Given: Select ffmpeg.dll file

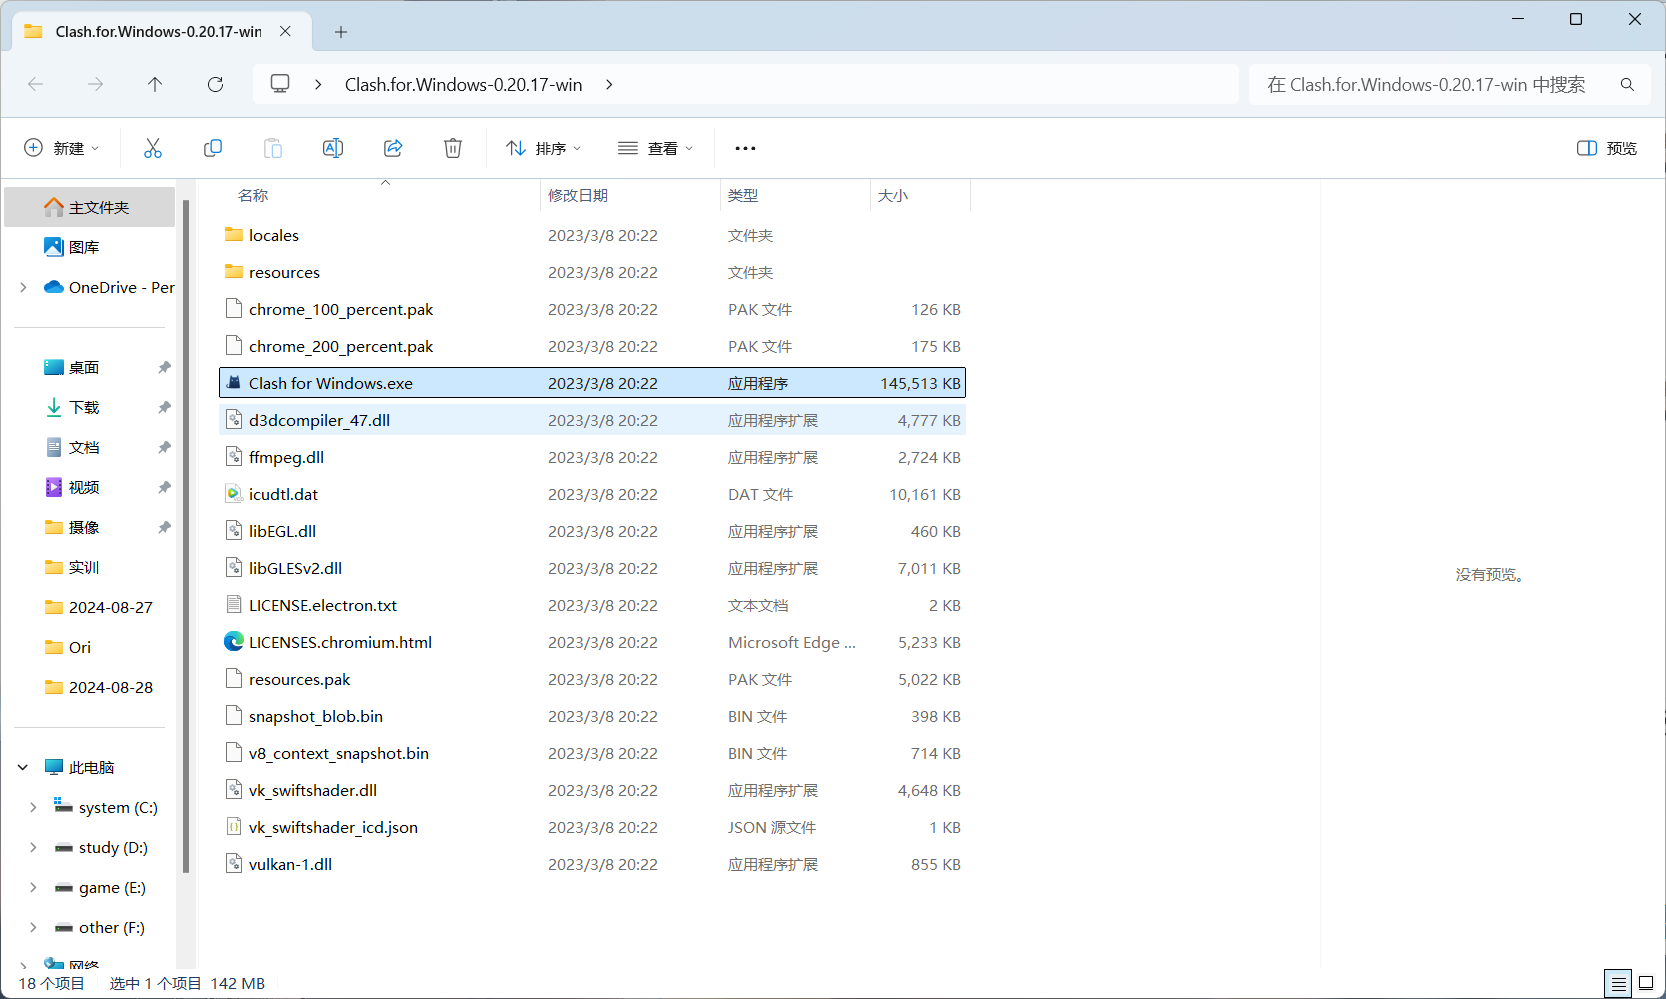Looking at the screenshot, I should [592, 457].
